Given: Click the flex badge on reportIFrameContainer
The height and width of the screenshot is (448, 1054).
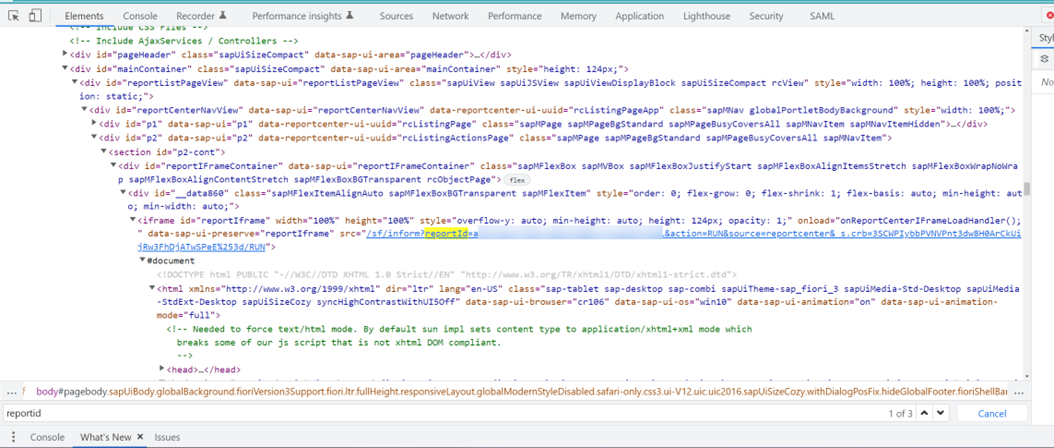Looking at the screenshot, I should [517, 180].
